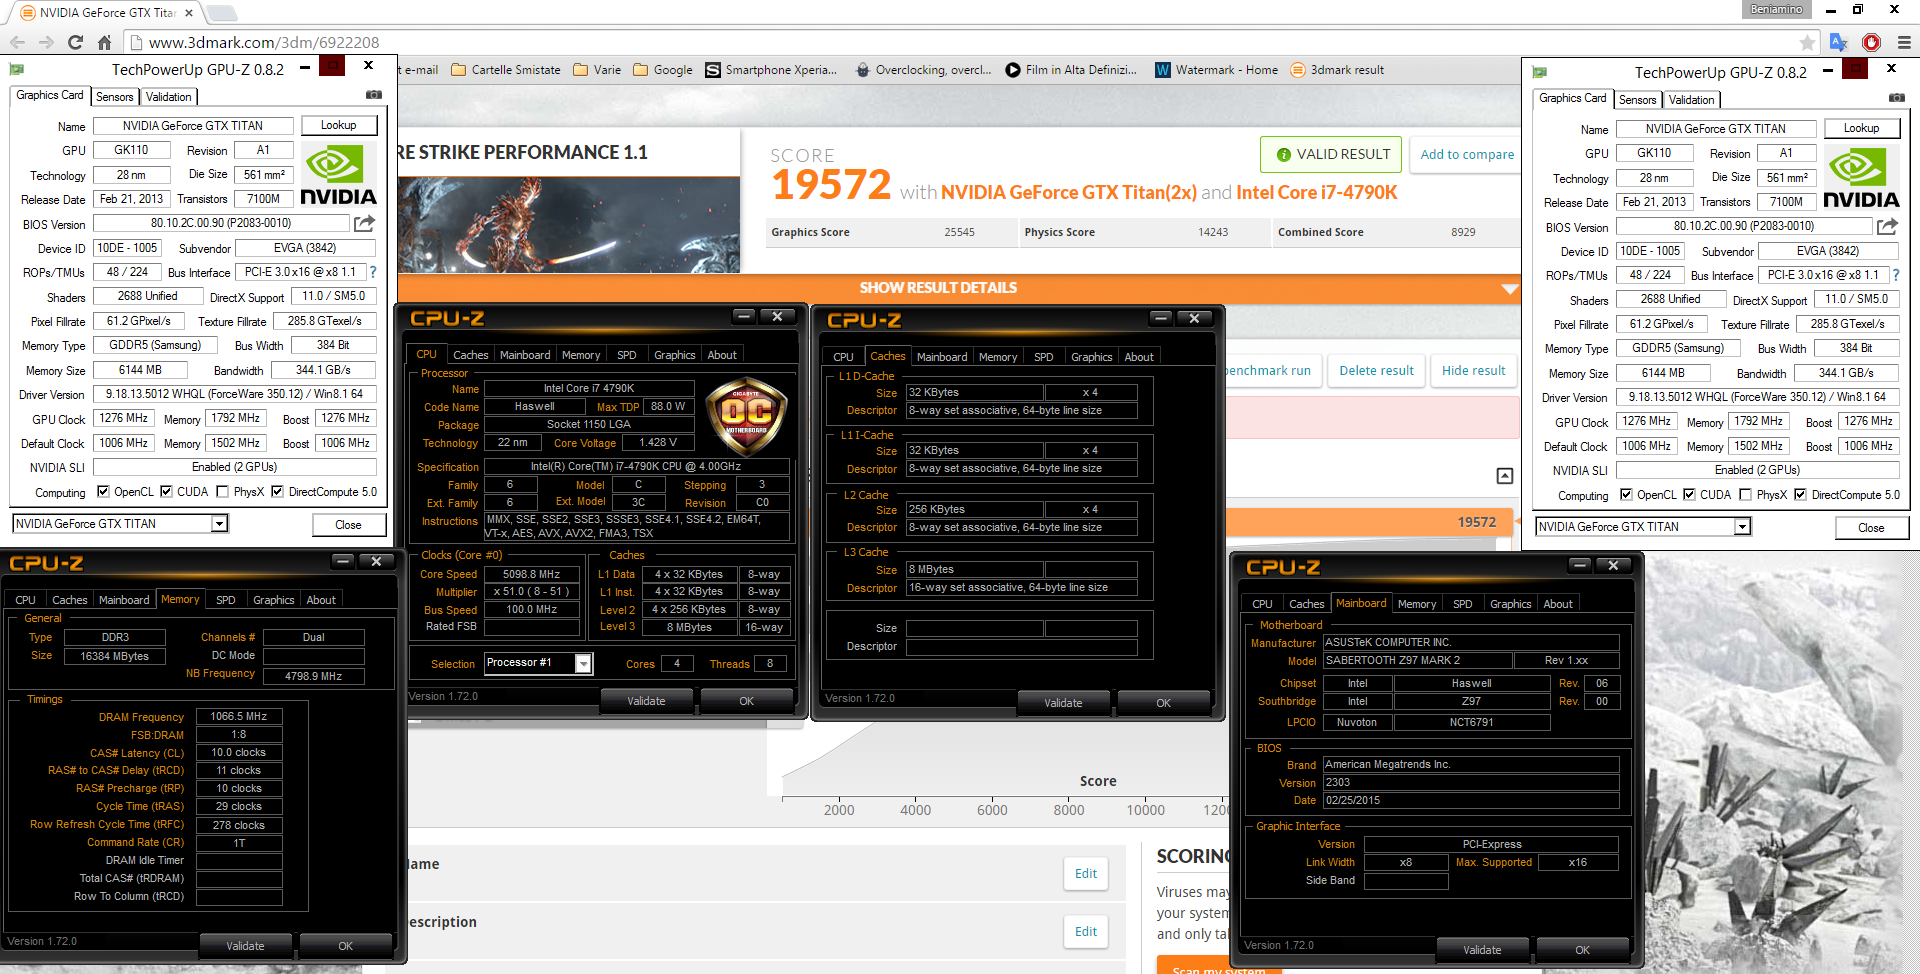Bookmark this page with star icon
The image size is (1920, 974).
(1807, 42)
